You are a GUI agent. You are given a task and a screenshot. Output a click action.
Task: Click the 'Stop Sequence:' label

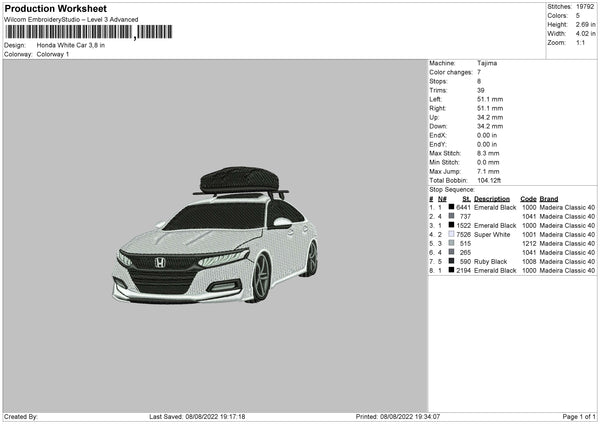pyautogui.click(x=452, y=190)
